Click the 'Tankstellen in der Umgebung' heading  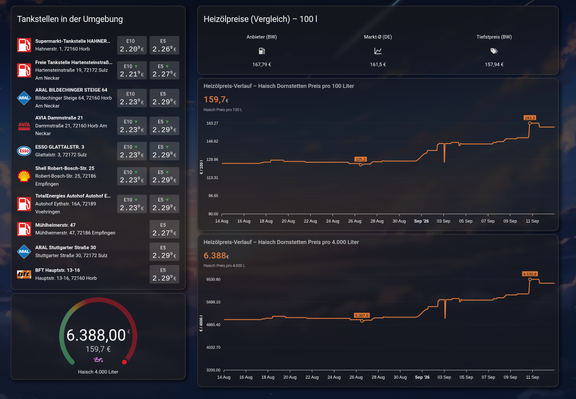coord(70,19)
